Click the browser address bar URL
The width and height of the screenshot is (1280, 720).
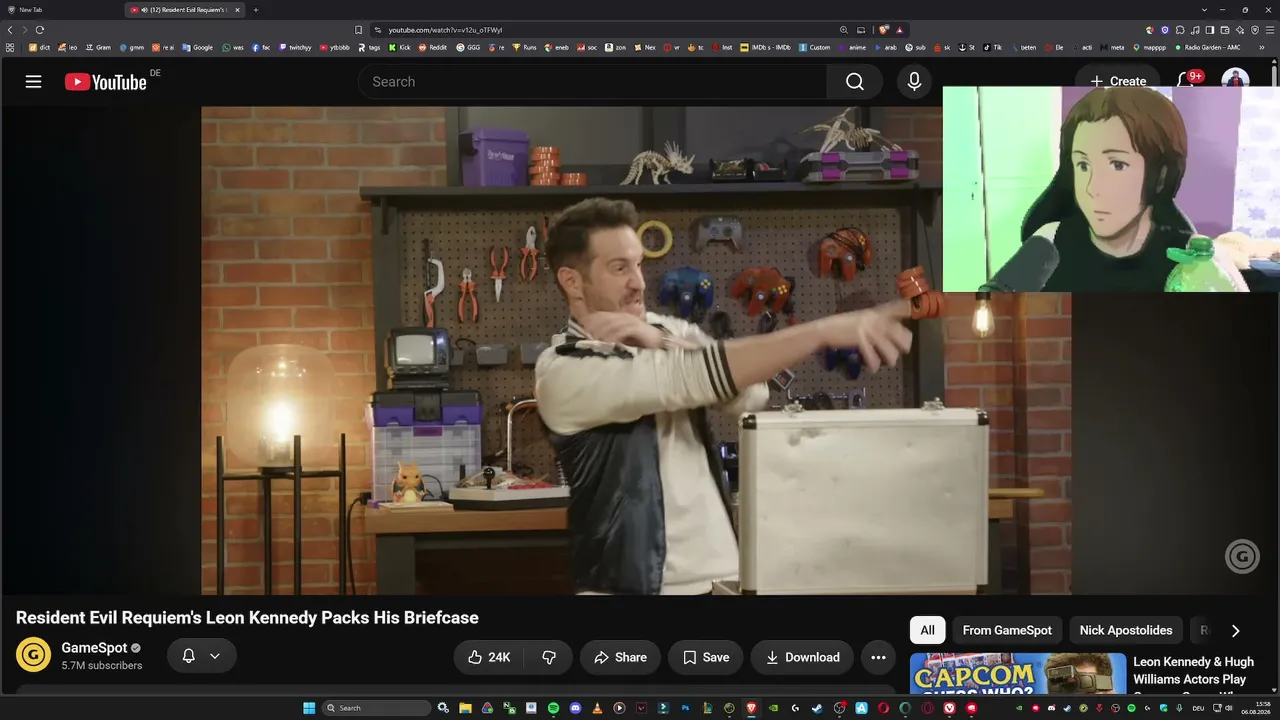pyautogui.click(x=445, y=30)
